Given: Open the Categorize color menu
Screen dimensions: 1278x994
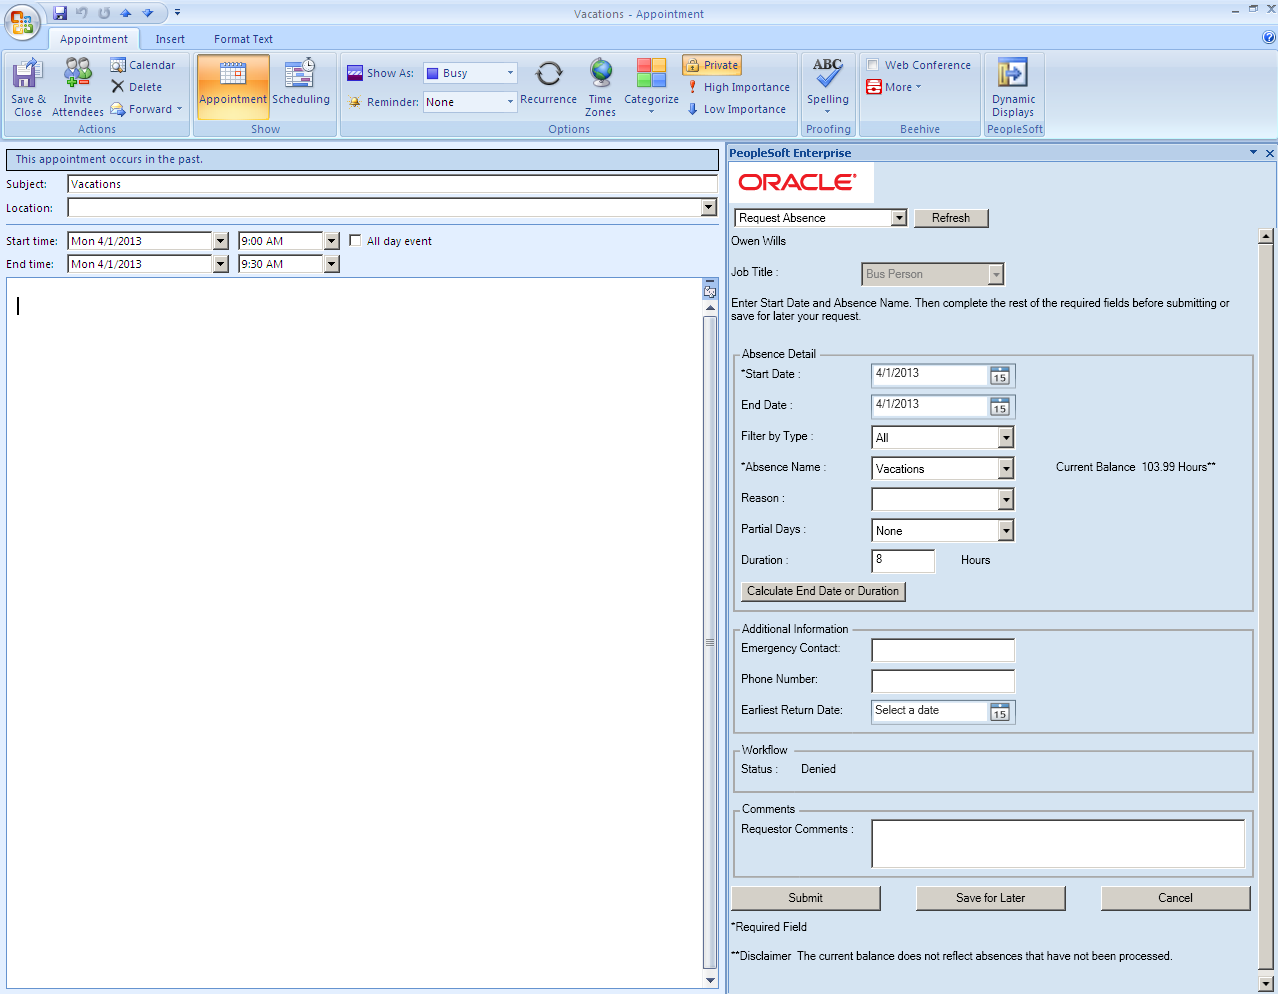Looking at the screenshot, I should tap(651, 87).
